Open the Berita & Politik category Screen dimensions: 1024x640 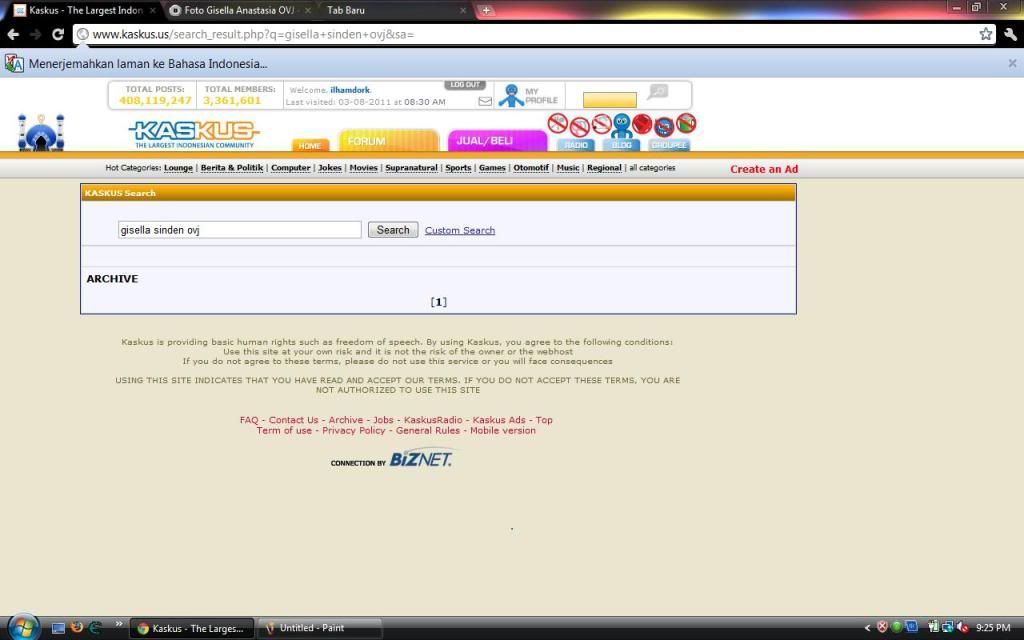(232, 168)
